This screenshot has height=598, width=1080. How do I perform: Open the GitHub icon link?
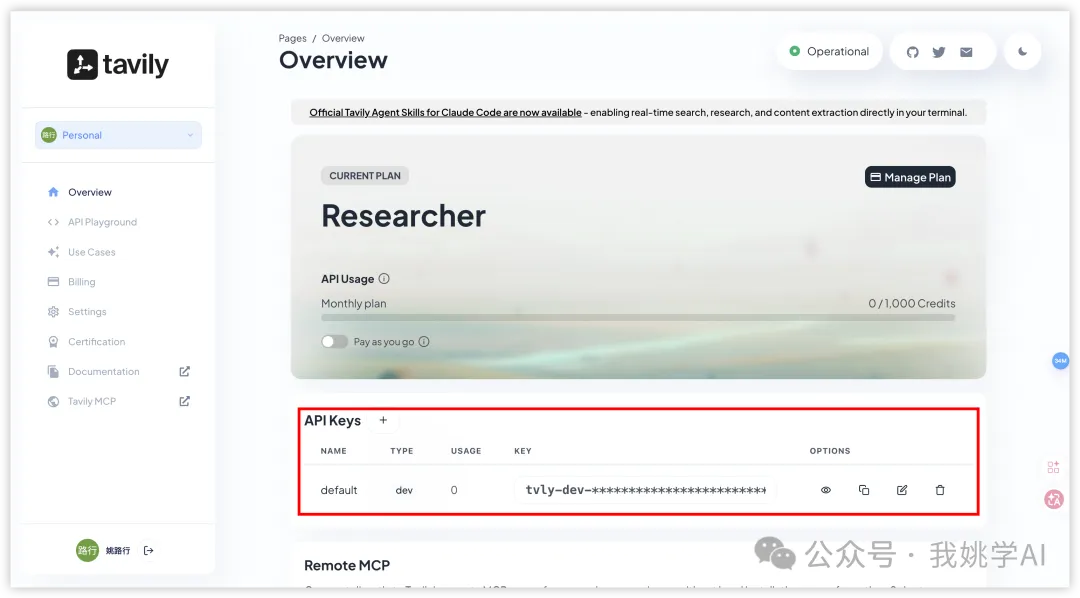[912, 52]
